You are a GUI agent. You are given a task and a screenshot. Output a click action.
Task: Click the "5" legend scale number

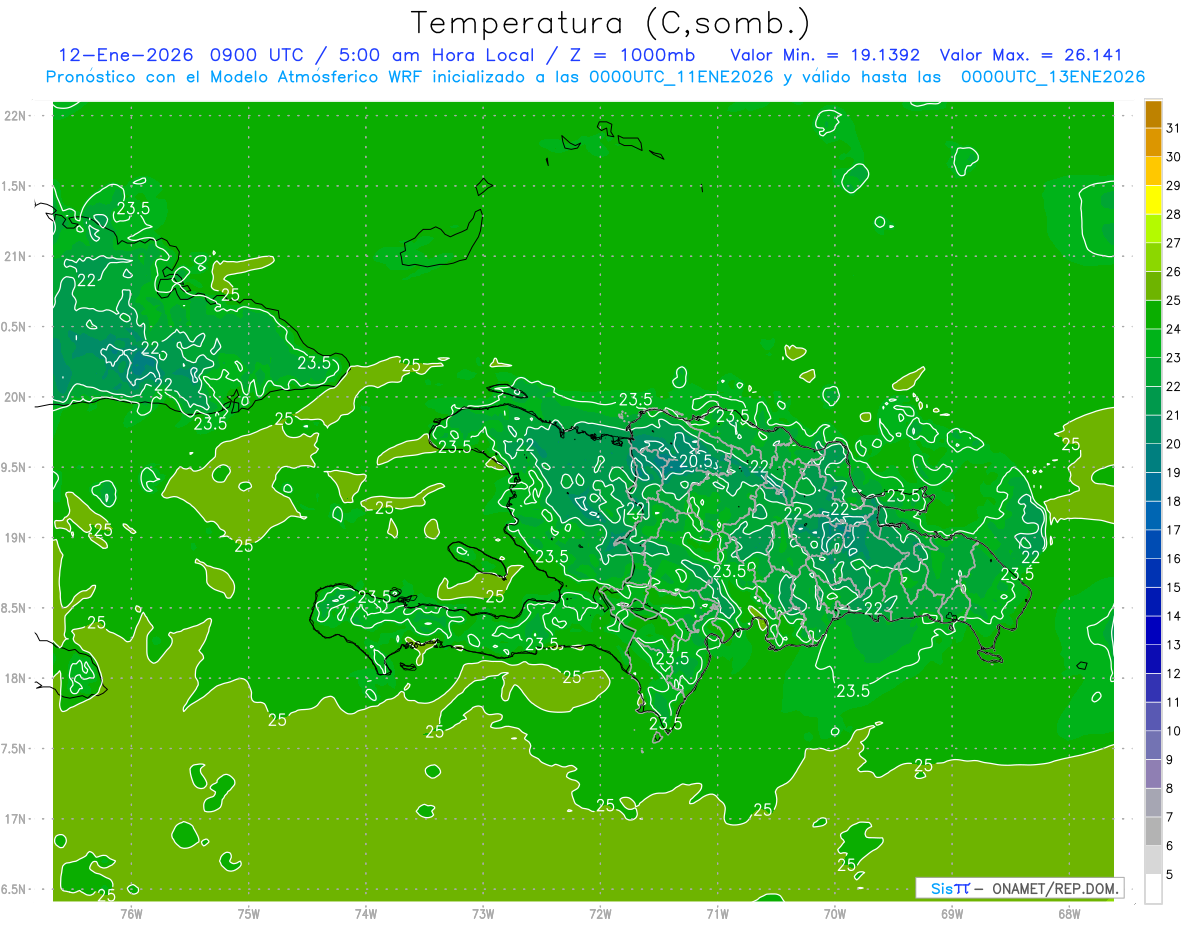1170,875
